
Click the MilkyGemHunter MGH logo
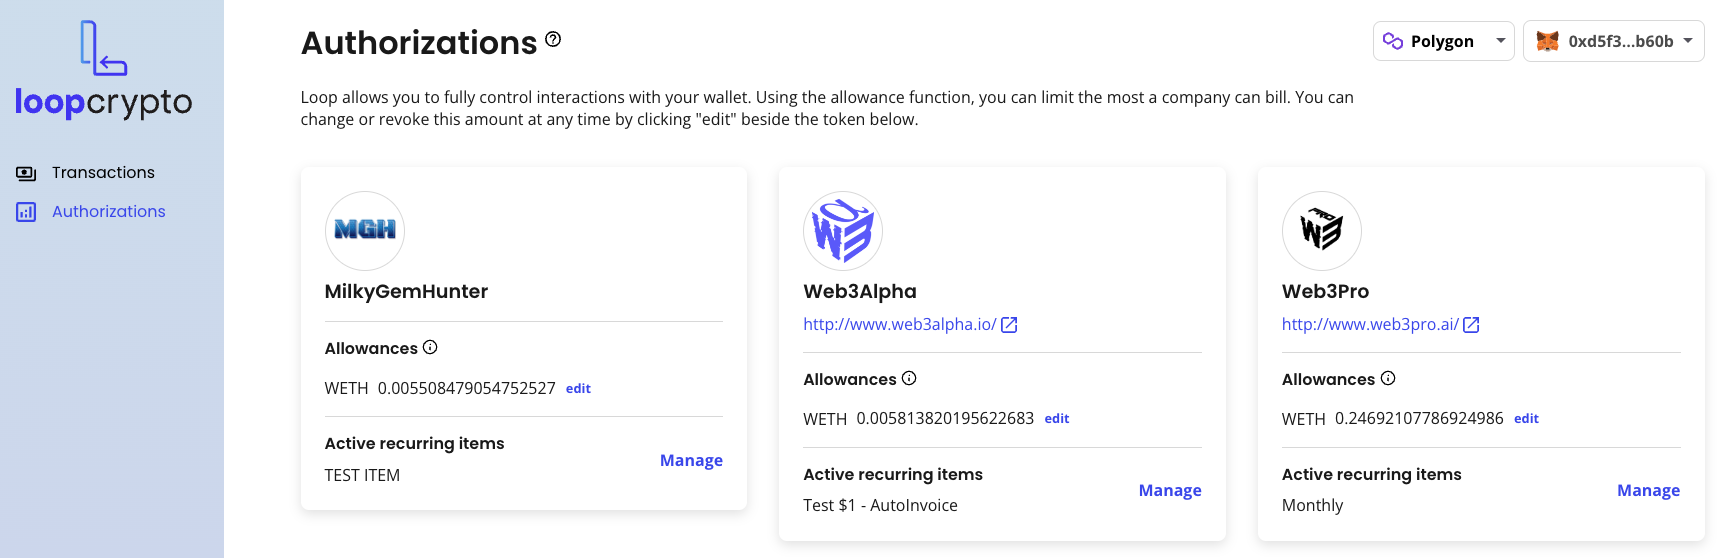click(x=365, y=231)
